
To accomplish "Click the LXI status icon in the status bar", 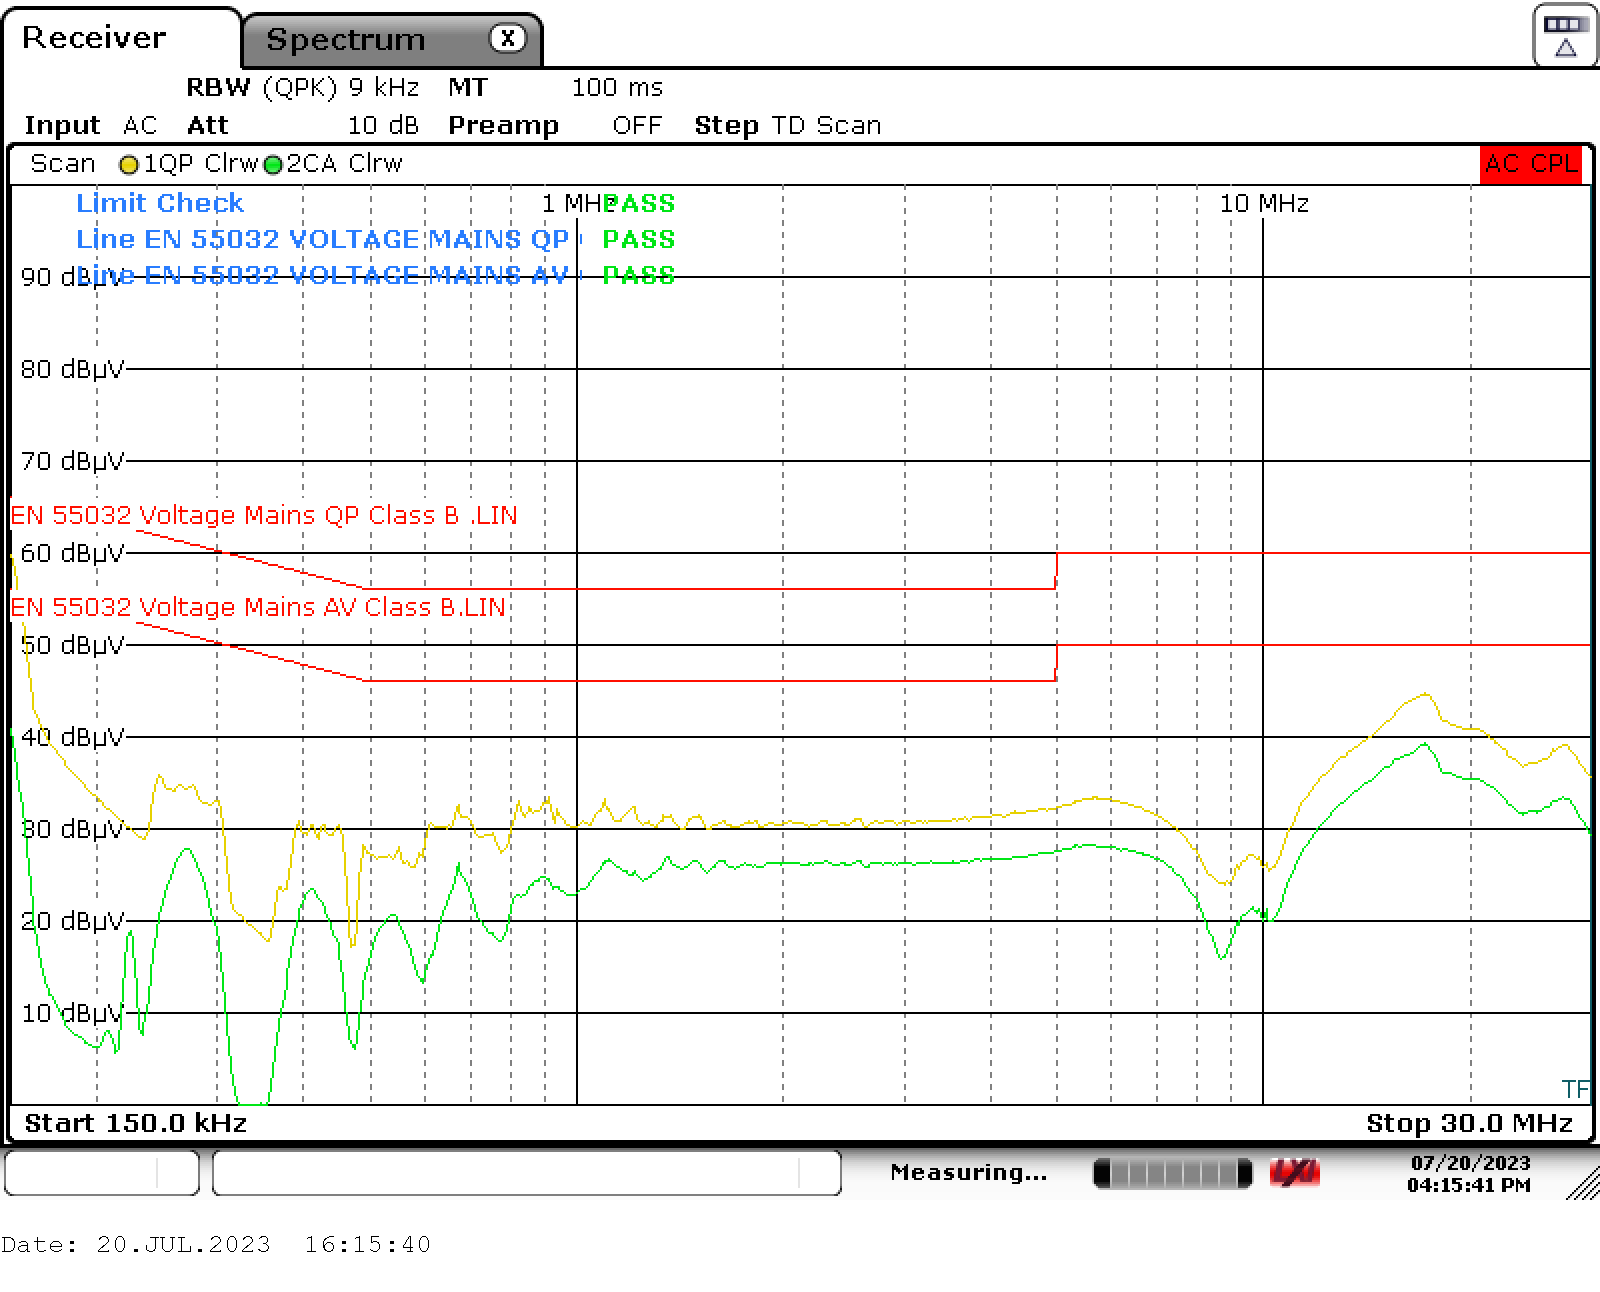I will (1293, 1171).
